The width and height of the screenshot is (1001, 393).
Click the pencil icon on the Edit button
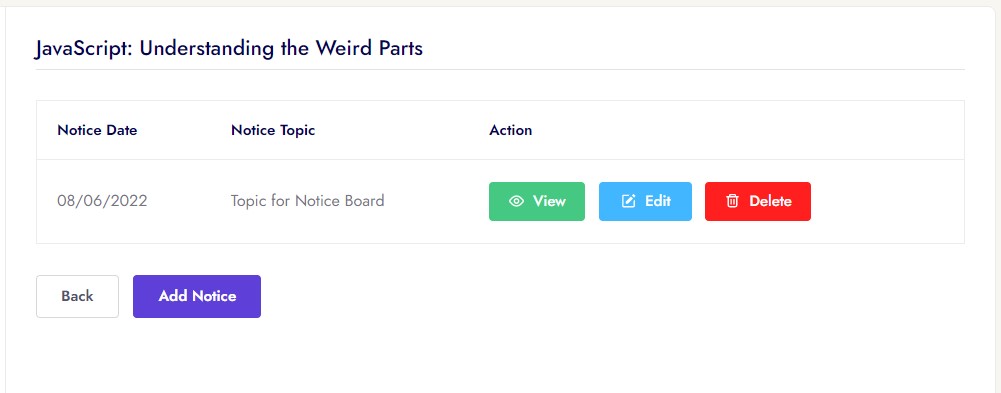tap(628, 202)
